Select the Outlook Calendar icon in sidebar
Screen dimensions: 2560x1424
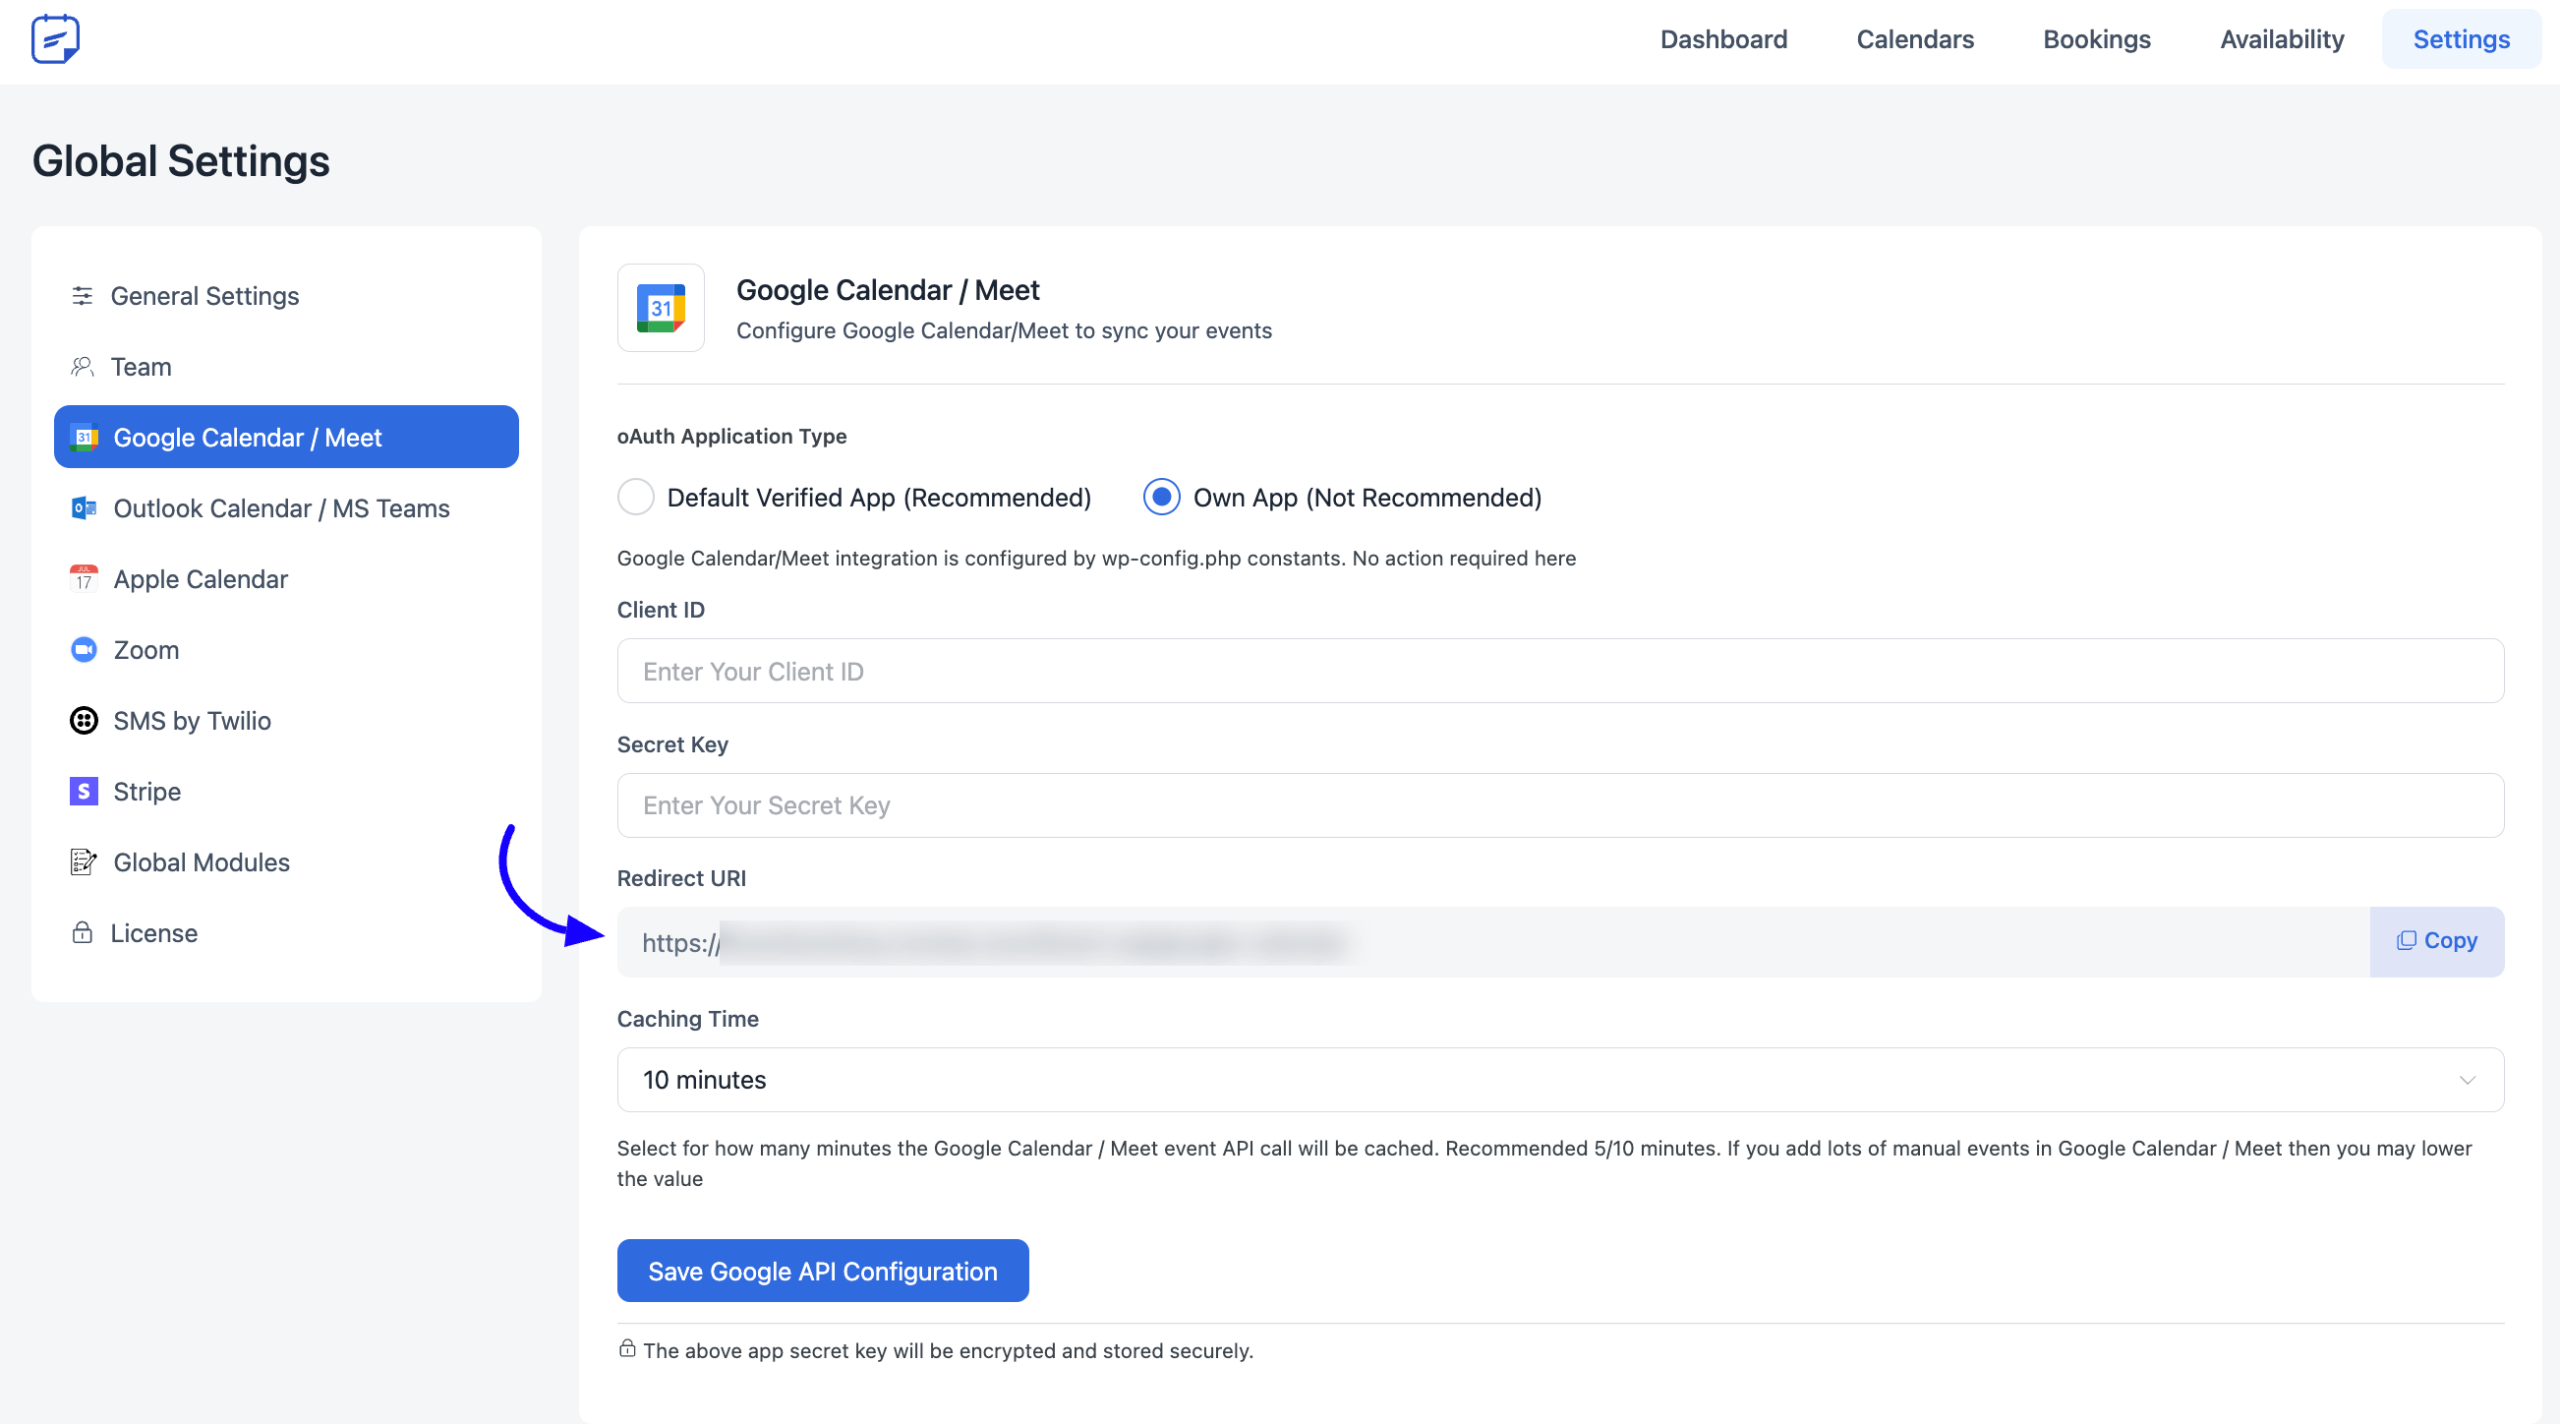(x=84, y=508)
